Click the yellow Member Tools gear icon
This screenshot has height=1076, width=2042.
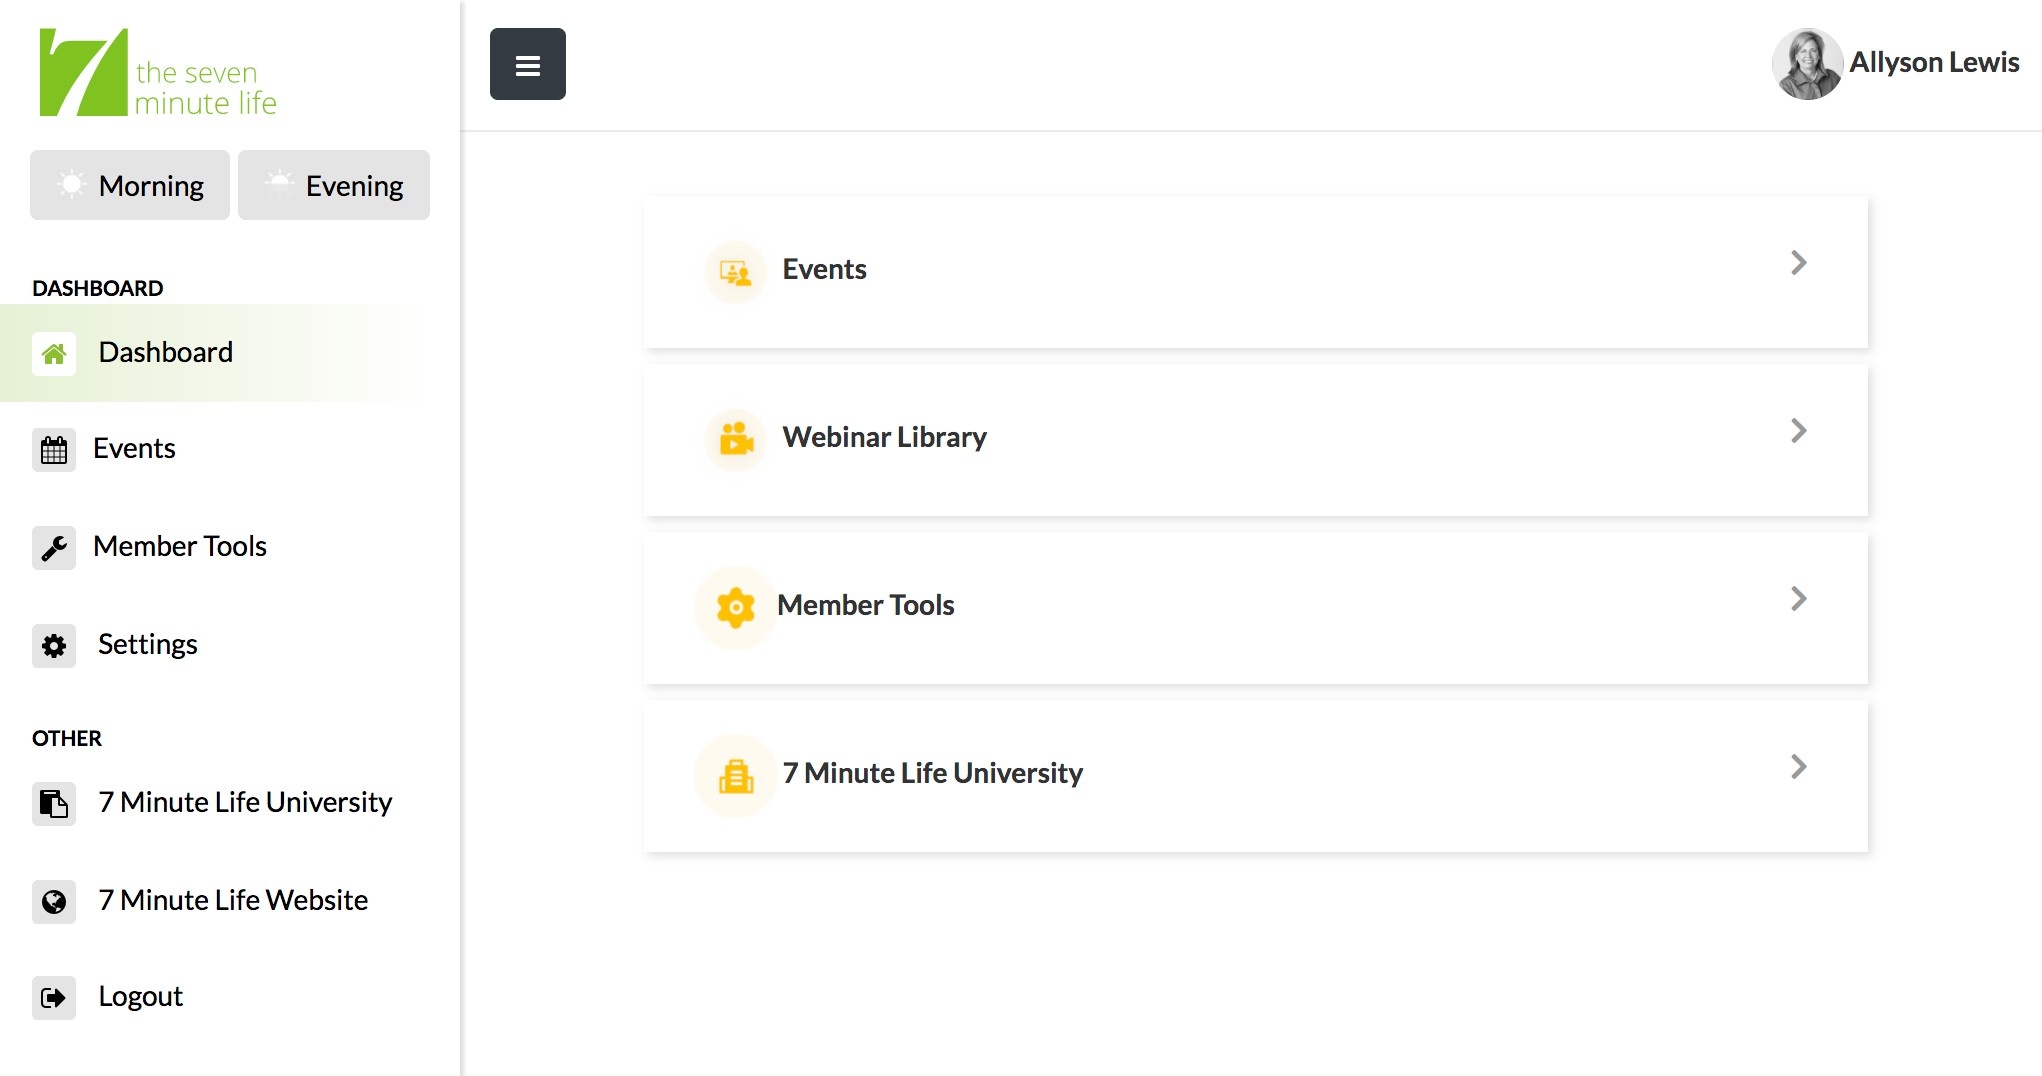coord(736,607)
